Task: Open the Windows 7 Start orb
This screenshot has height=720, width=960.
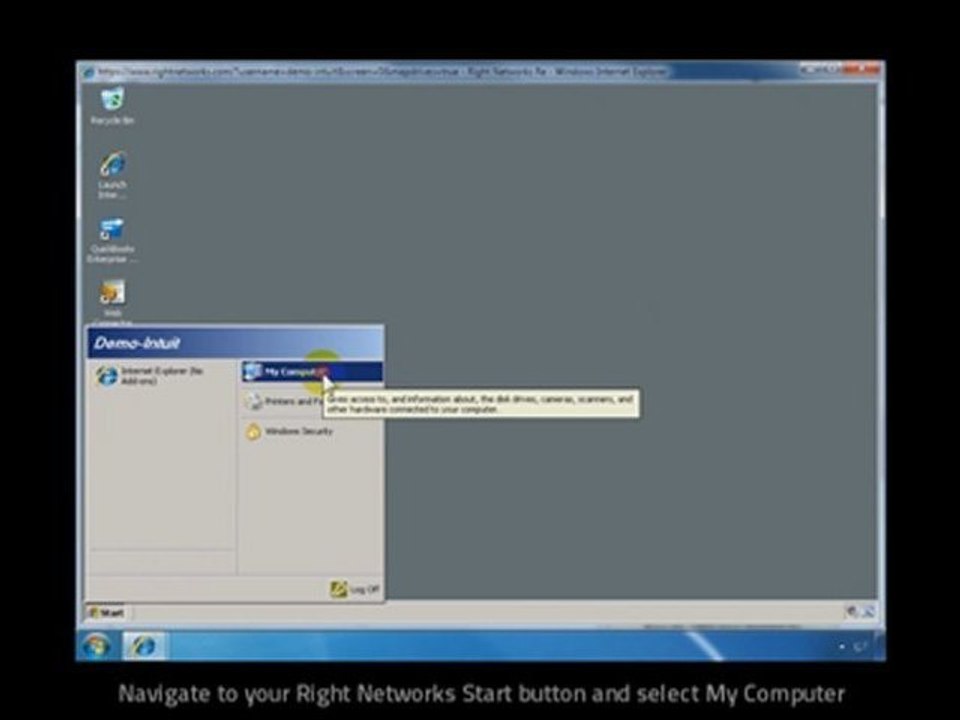Action: (x=96, y=646)
